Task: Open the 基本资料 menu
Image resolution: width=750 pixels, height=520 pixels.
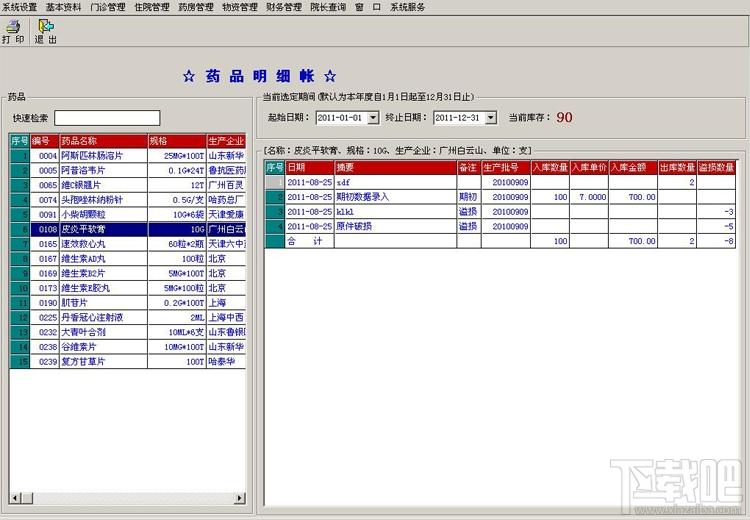Action: tap(64, 7)
